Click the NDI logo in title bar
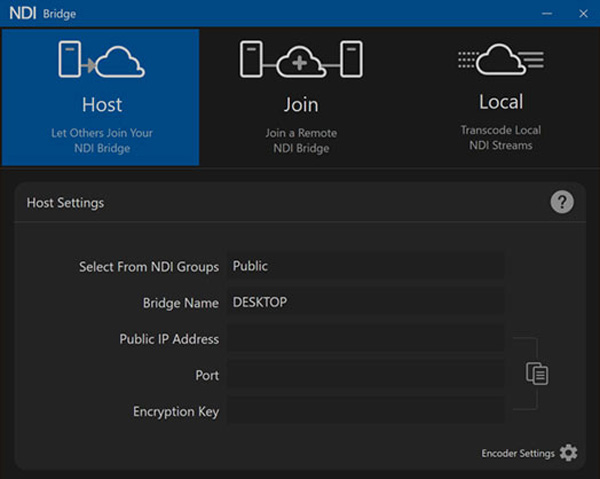This screenshot has width=600, height=479. (23, 13)
